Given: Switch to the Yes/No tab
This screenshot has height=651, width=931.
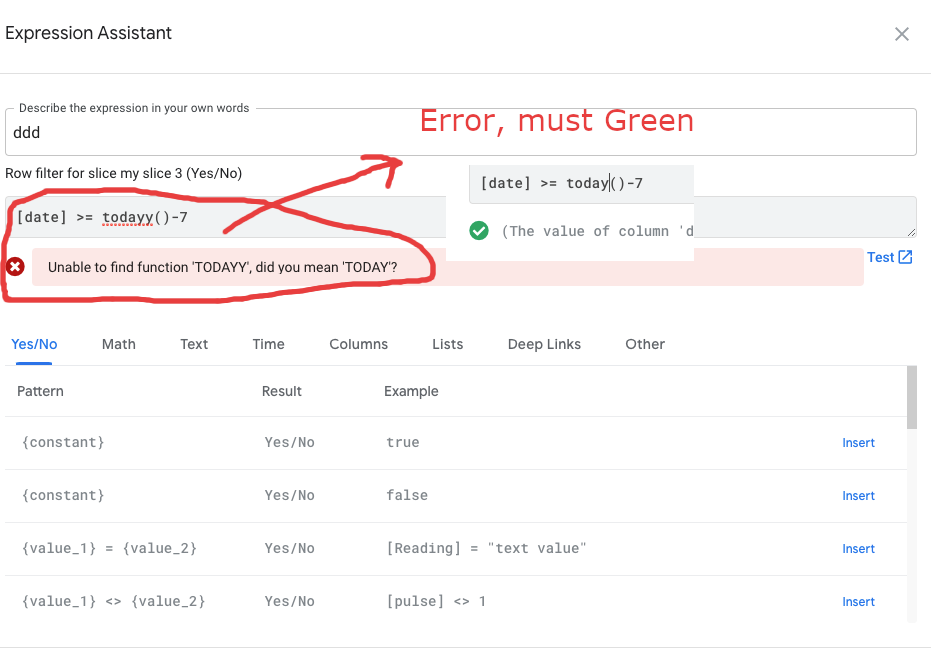Looking at the screenshot, I should tap(34, 344).
